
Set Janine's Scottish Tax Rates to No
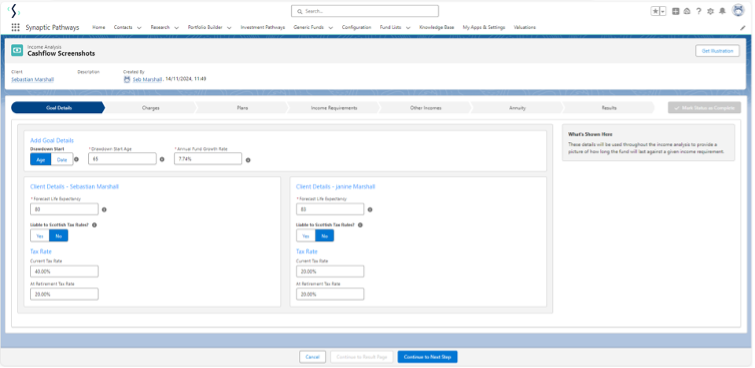[x=325, y=236]
